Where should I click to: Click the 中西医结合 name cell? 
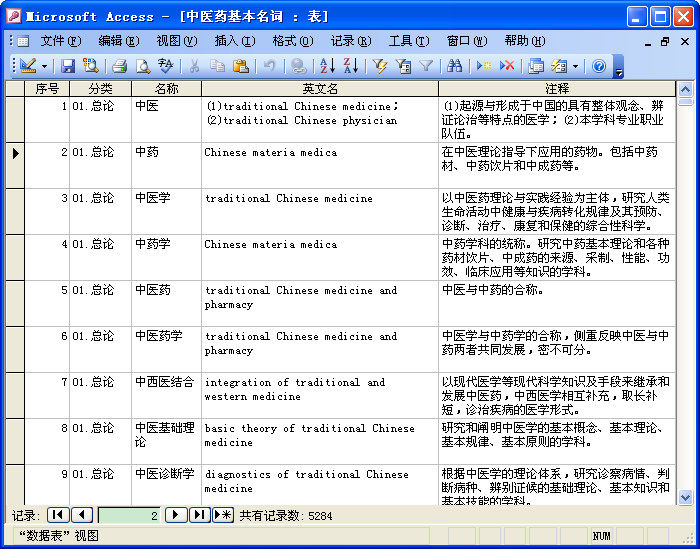(167, 395)
